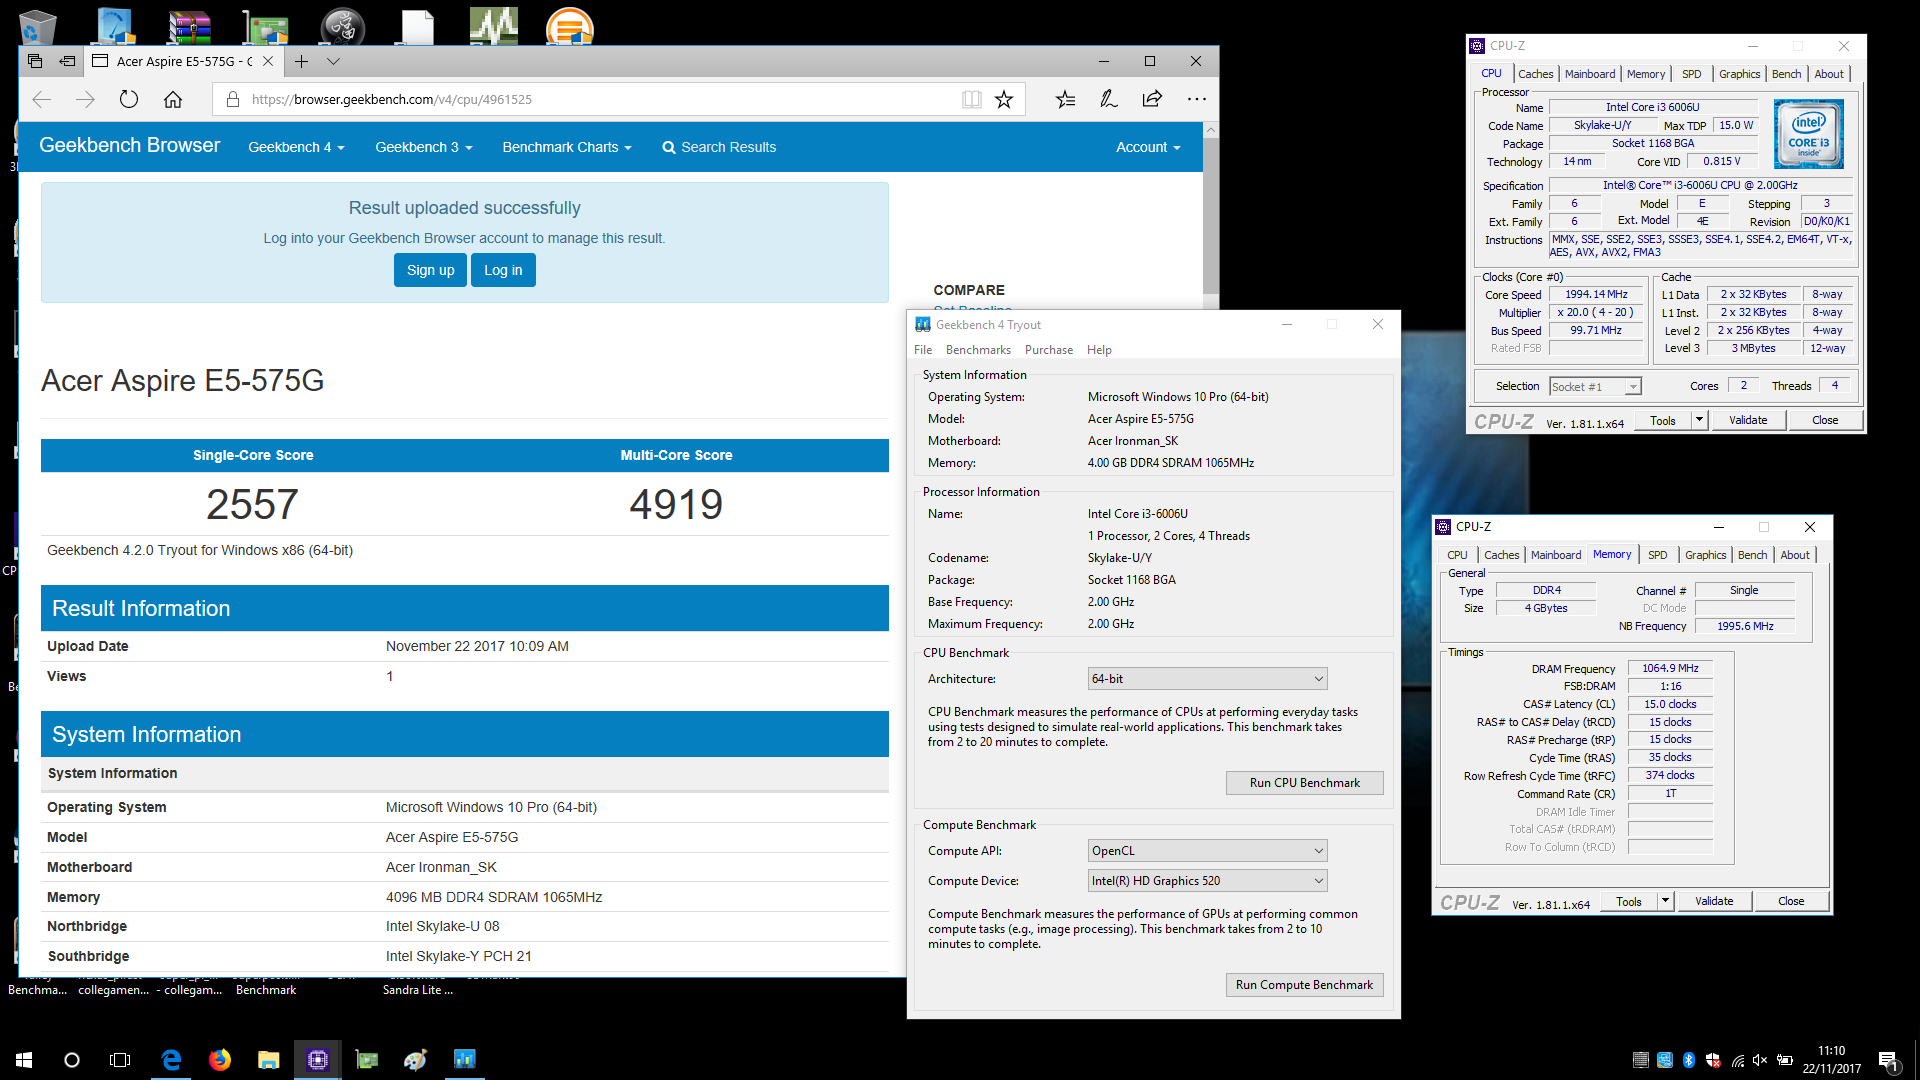1920x1080 pixels.
Task: Switch to Geekbench taskbar icon
Action: (464, 1060)
